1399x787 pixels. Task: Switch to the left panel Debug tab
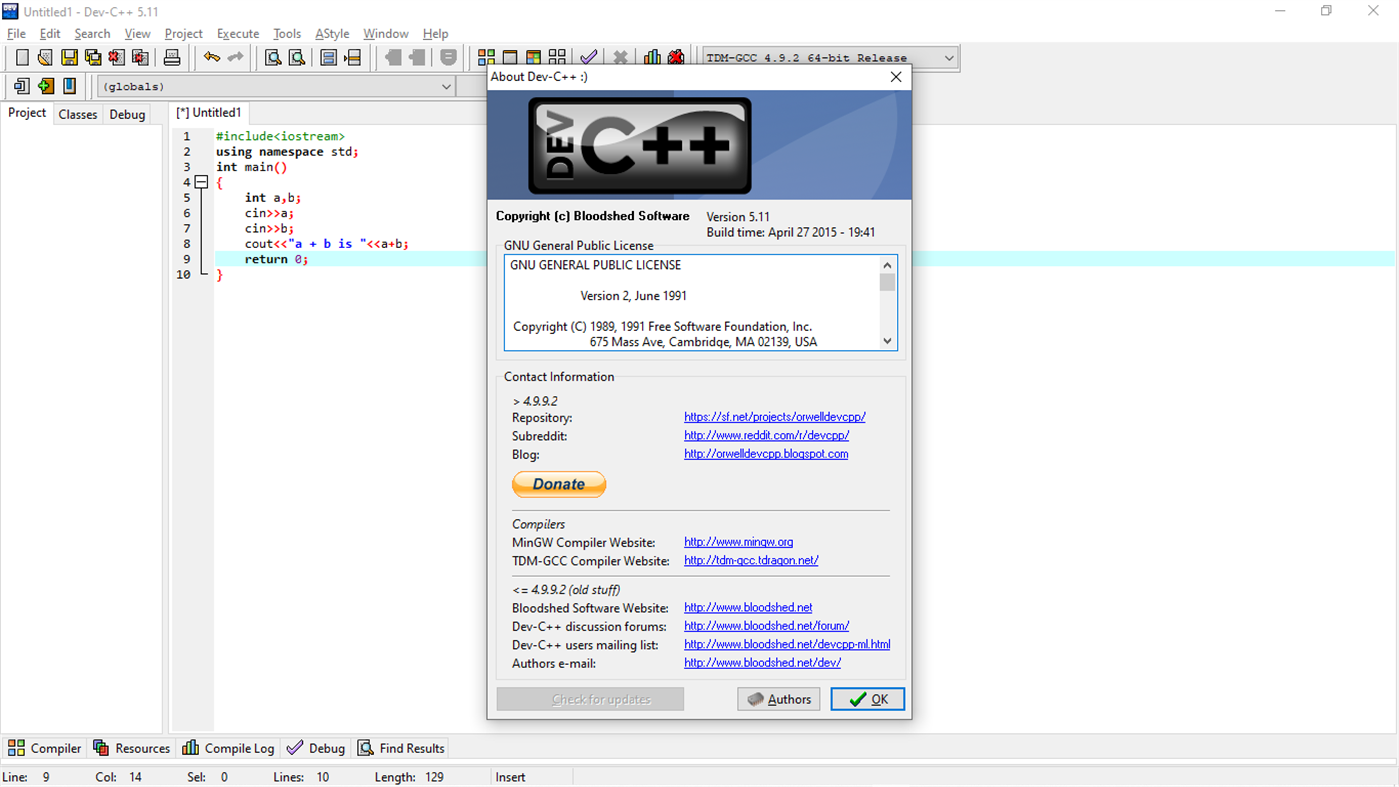tap(127, 114)
